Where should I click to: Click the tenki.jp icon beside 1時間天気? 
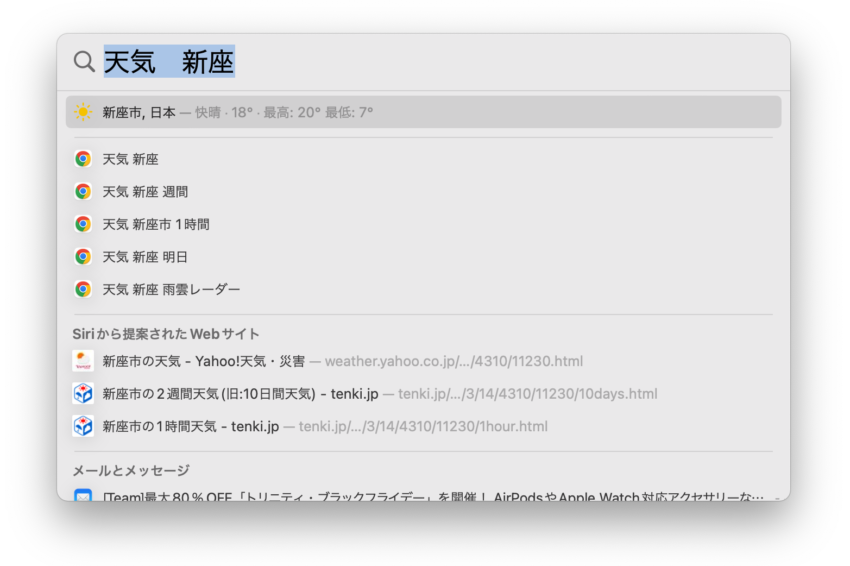coord(83,426)
